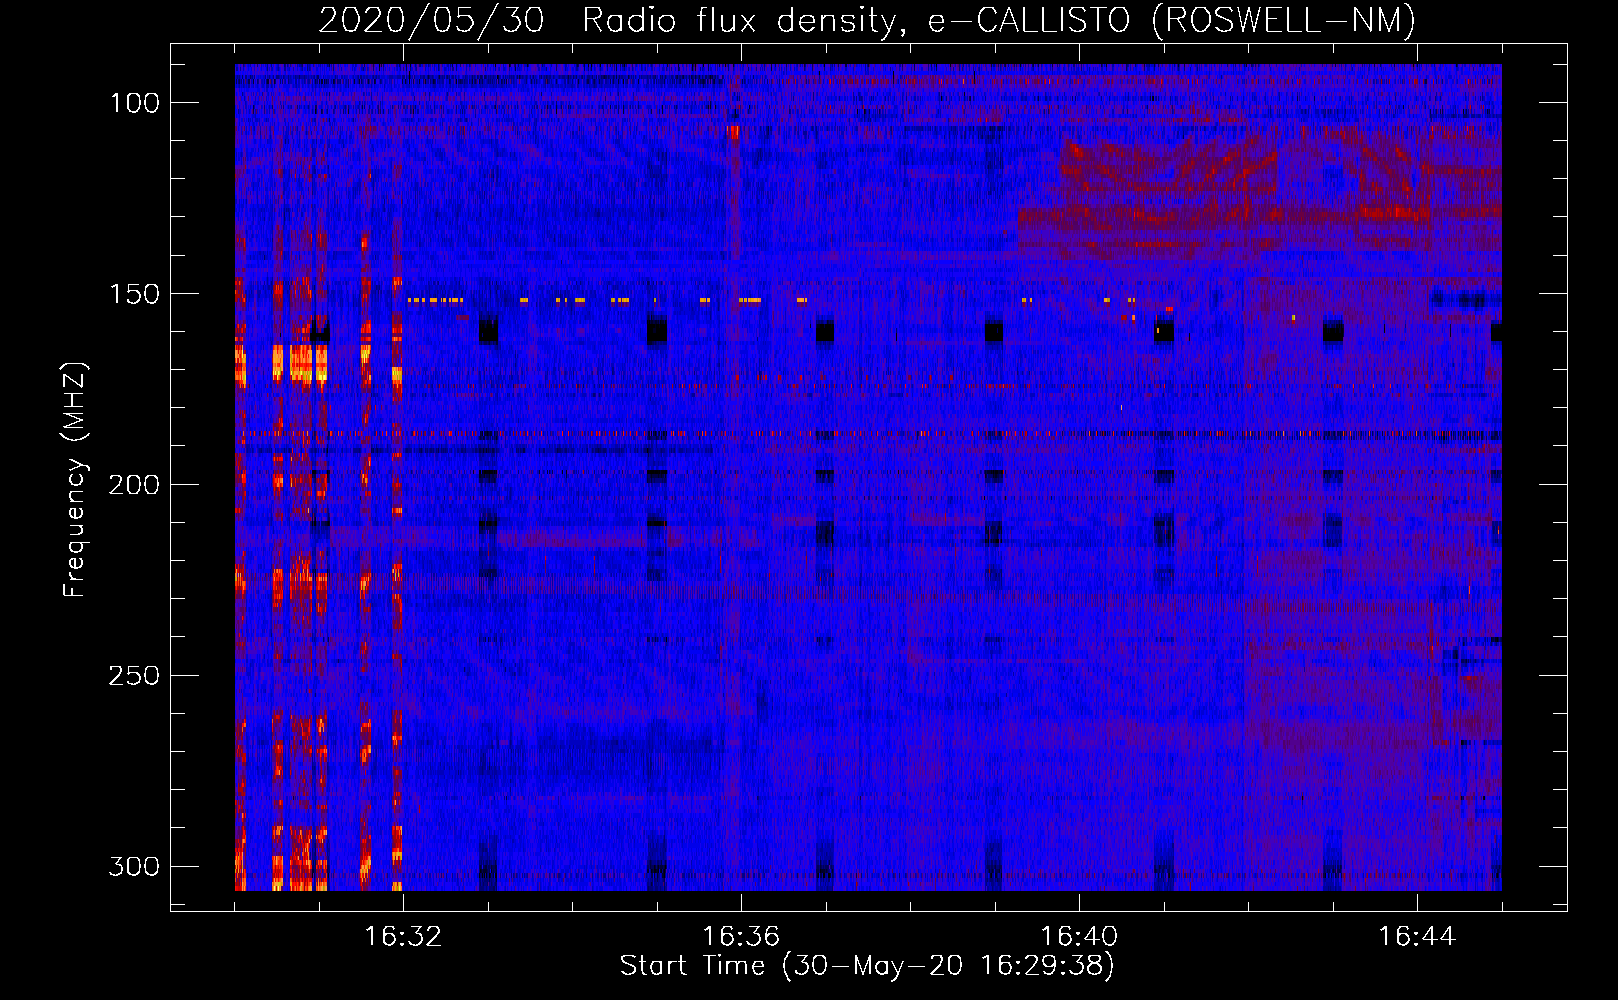Screen dimensions: 1618x1000
Task: Click the y-axis tick label '100'
Action: (133, 103)
